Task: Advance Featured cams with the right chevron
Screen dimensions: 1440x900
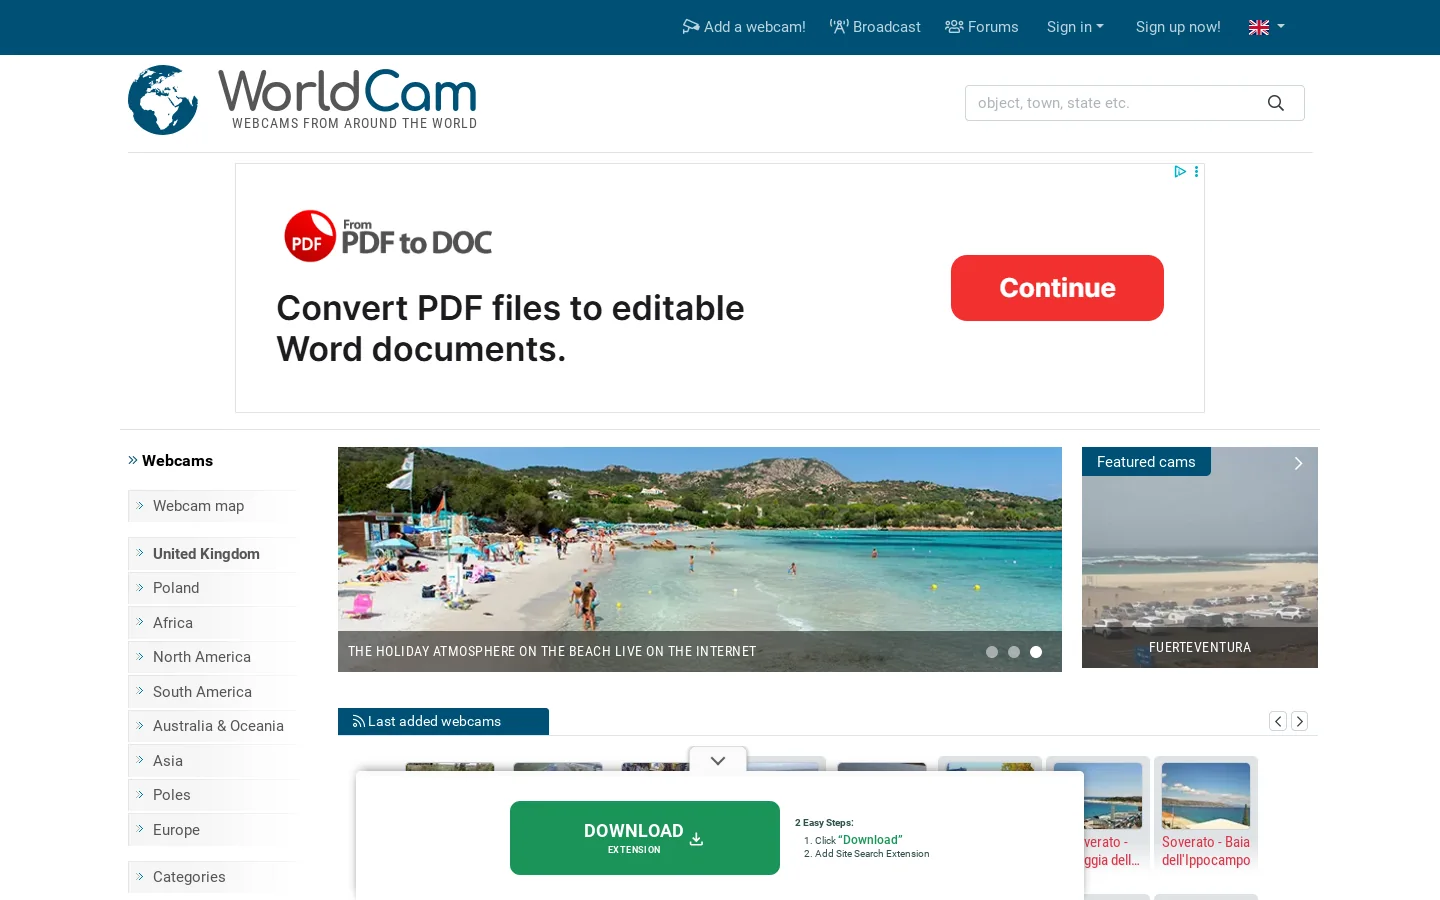Action: (x=1298, y=463)
